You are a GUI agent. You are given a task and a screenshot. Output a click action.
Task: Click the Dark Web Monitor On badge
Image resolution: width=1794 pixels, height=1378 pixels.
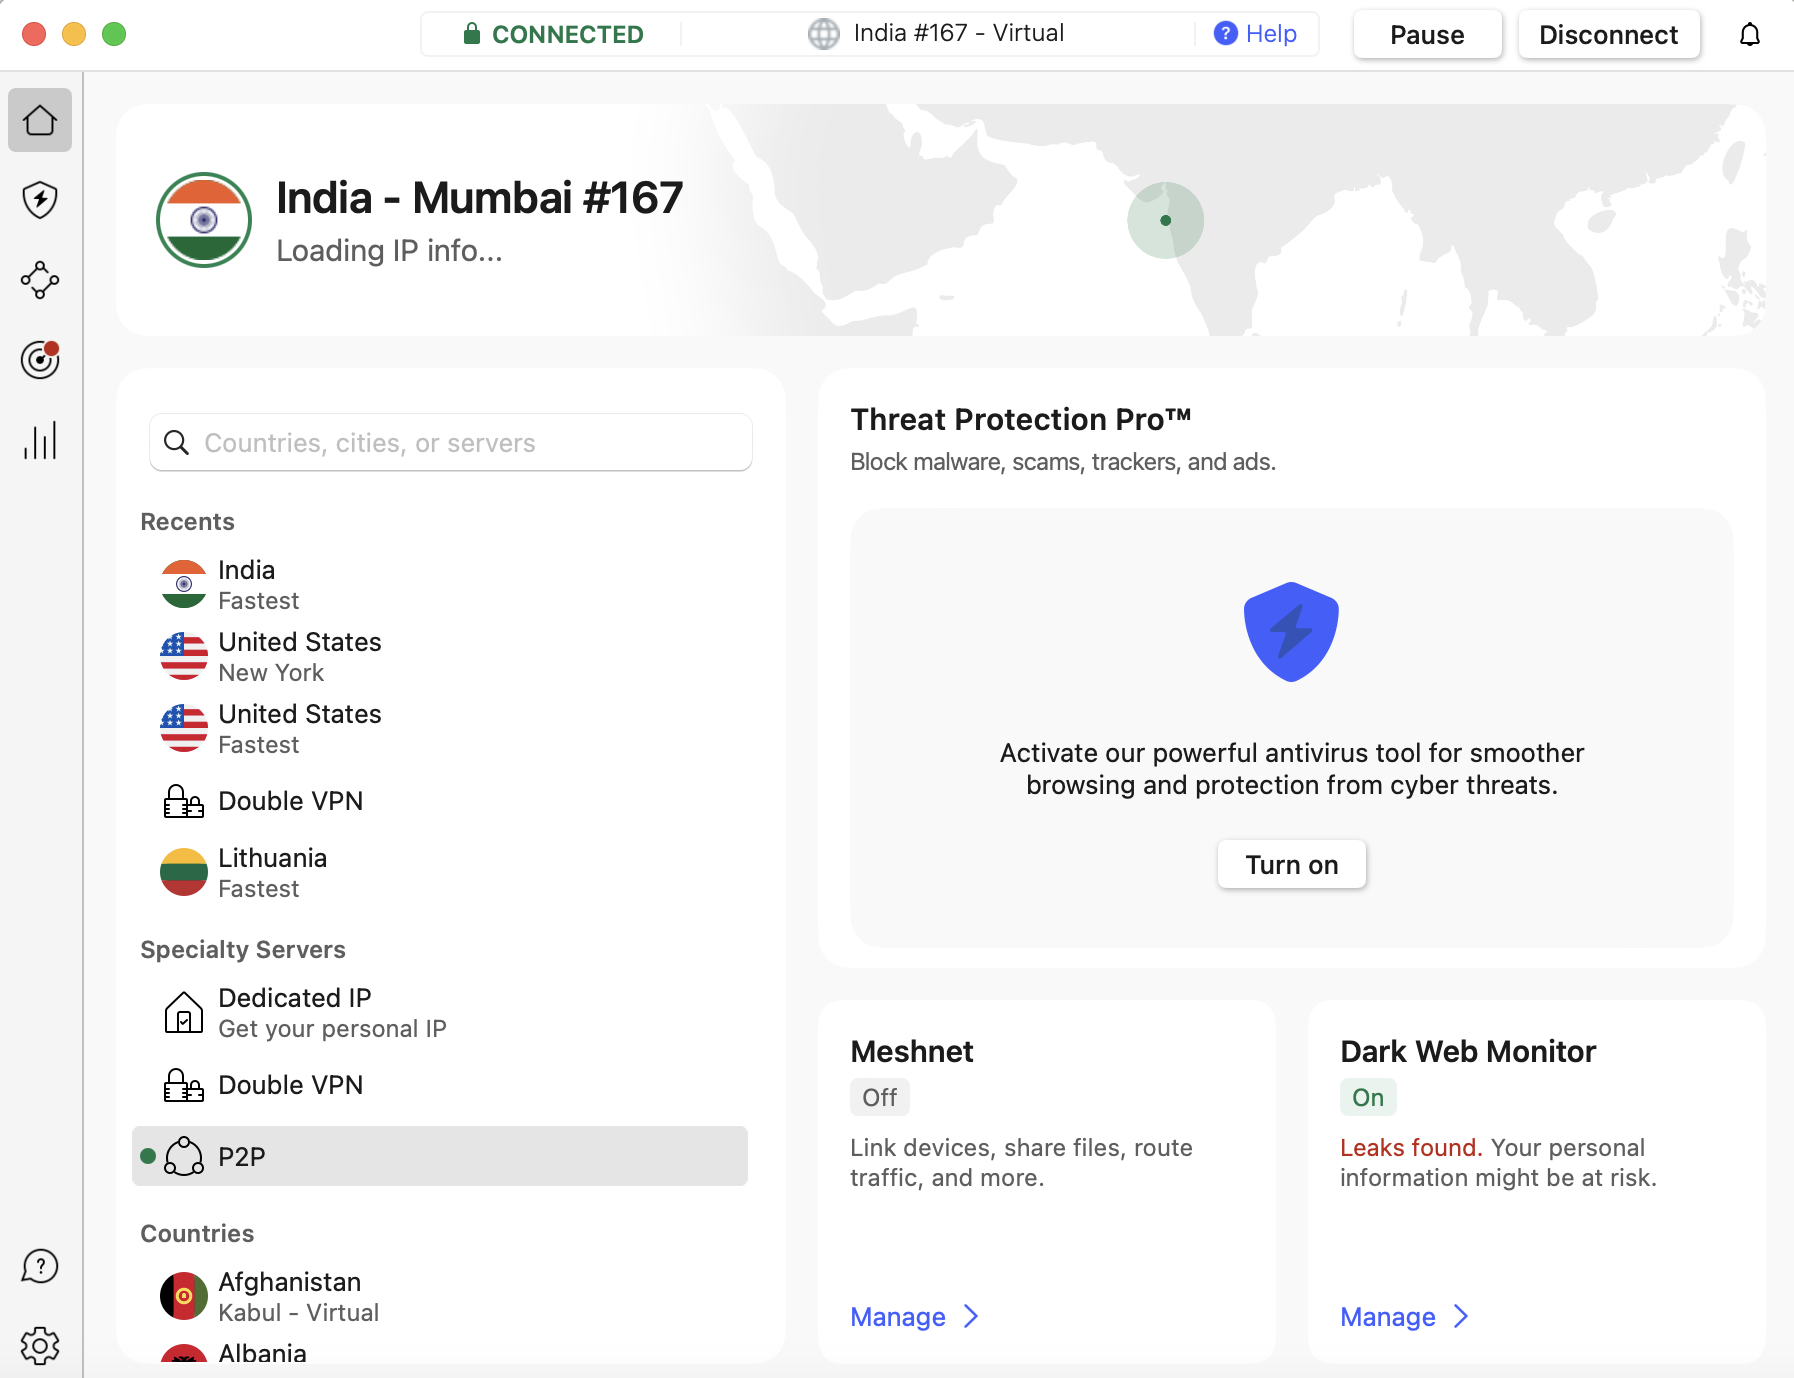(x=1368, y=1097)
